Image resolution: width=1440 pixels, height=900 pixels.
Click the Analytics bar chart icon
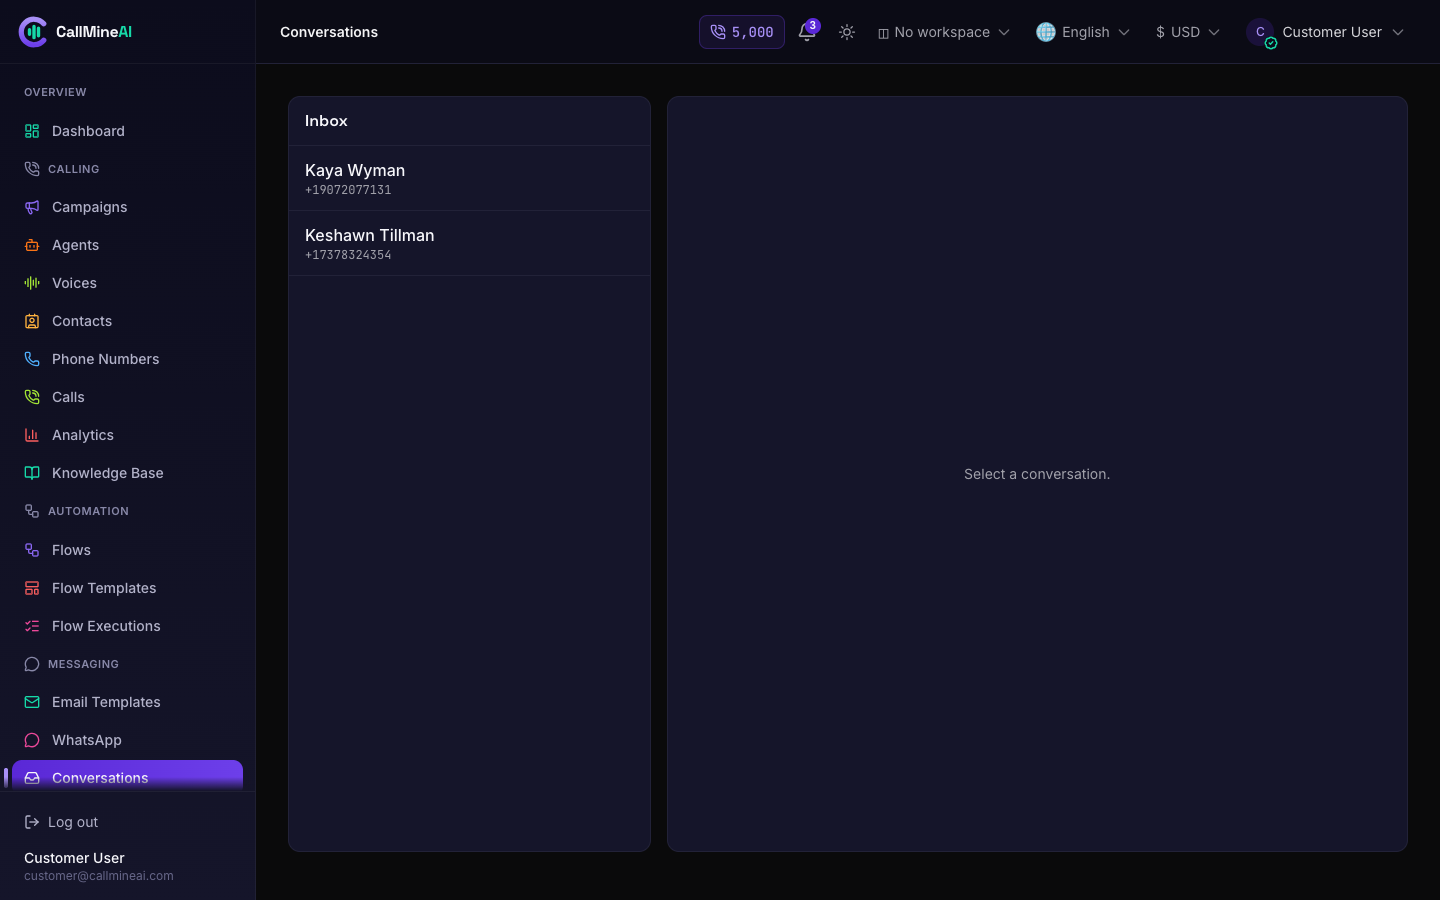[x=32, y=435]
